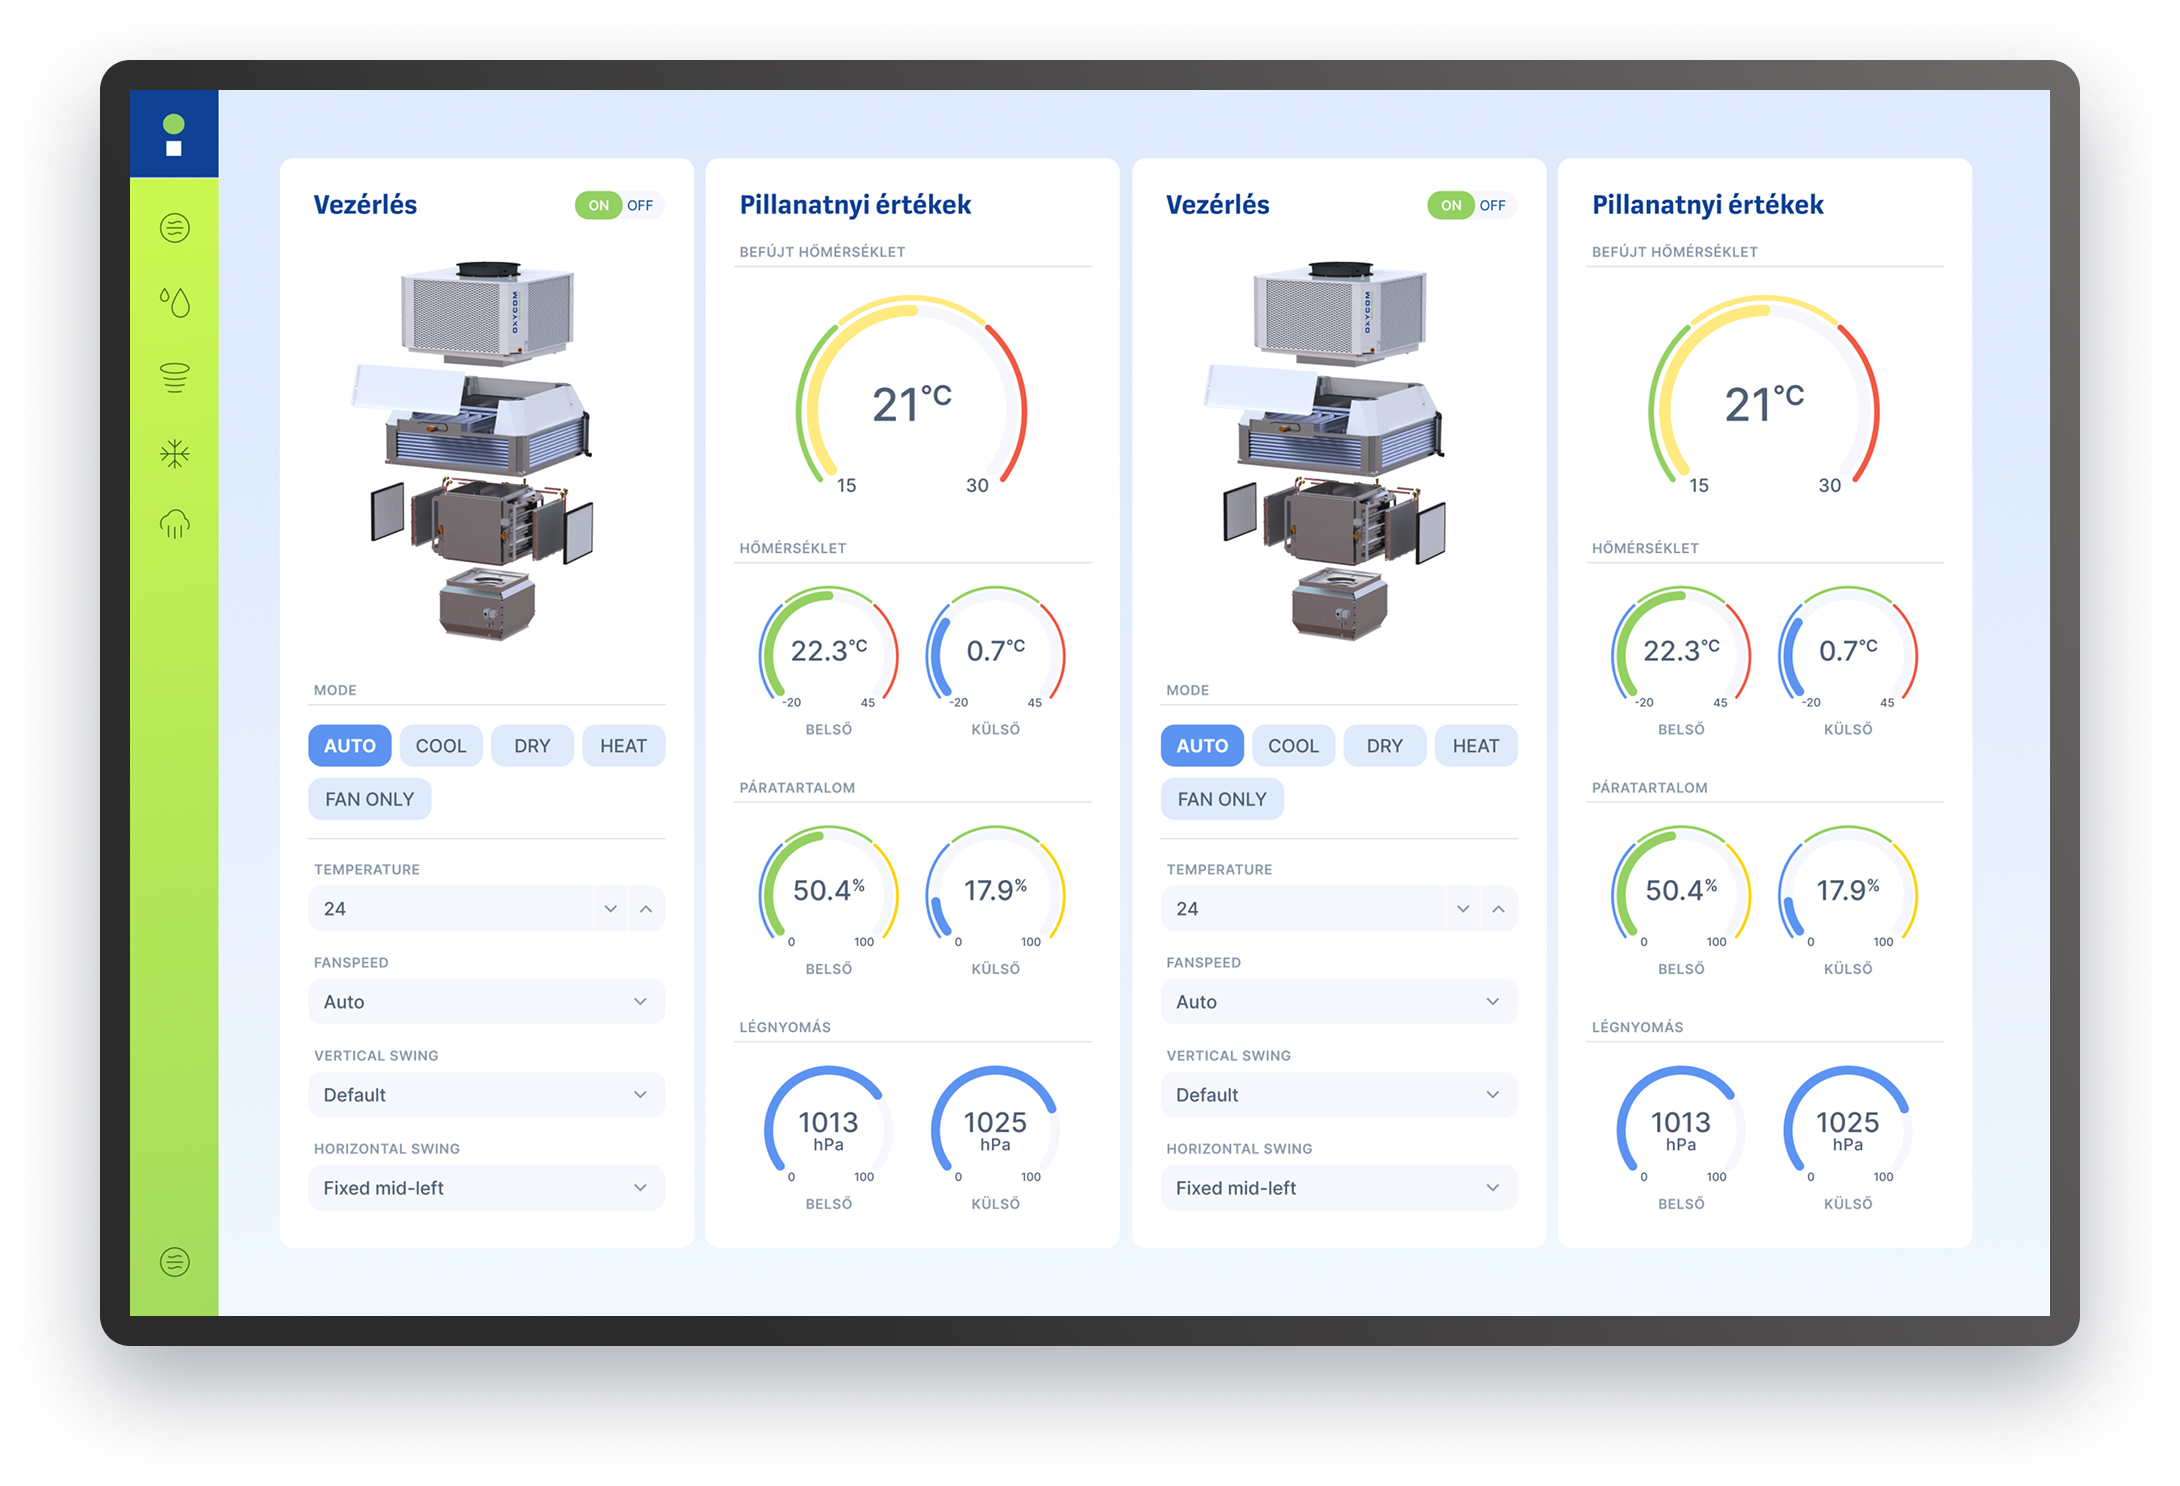Image resolution: width=2180 pixels, height=1486 pixels.
Task: Click the logo icon at sidebar top
Action: point(174,135)
